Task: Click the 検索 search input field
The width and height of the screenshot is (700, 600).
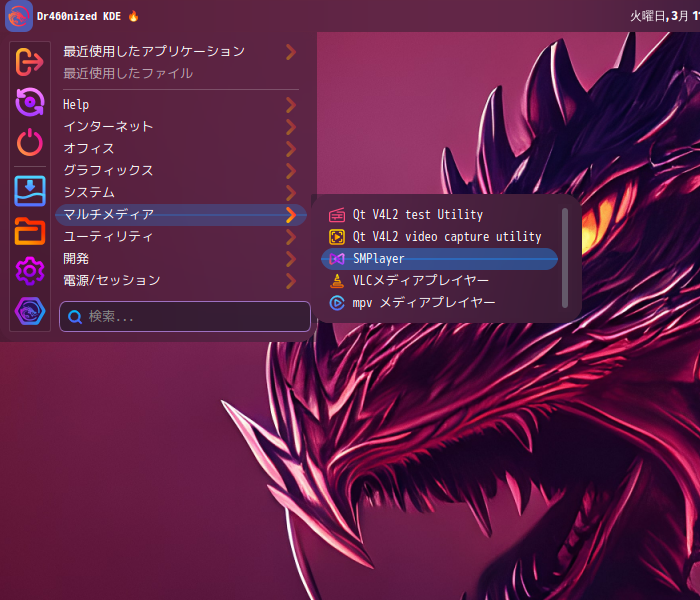Action: coord(185,317)
